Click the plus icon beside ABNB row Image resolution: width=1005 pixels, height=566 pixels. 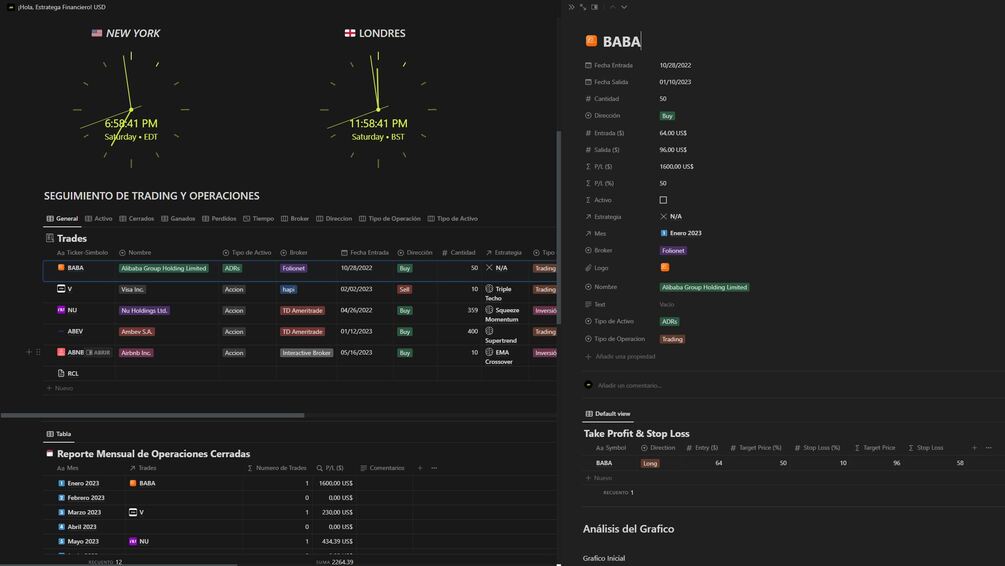pos(29,352)
